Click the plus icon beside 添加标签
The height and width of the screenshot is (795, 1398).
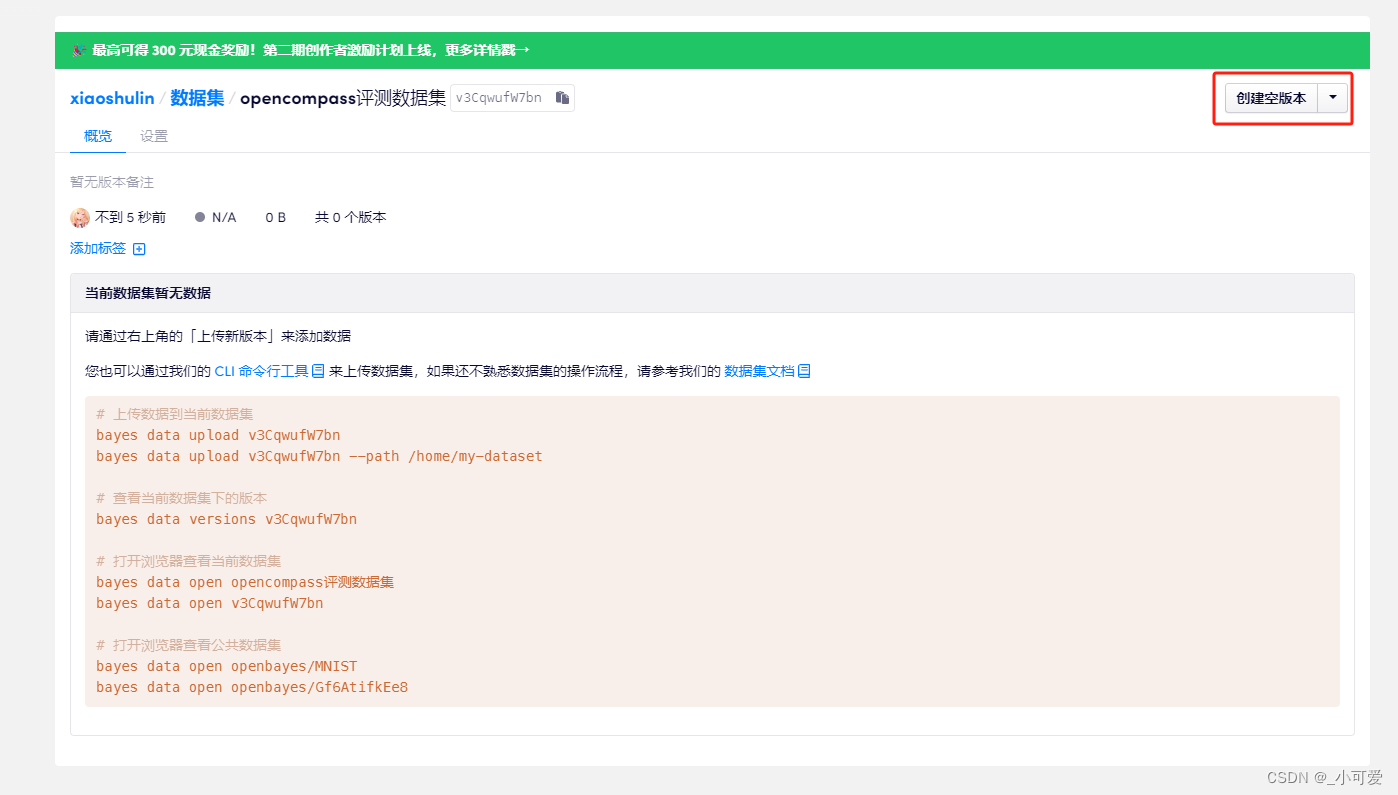click(x=139, y=248)
